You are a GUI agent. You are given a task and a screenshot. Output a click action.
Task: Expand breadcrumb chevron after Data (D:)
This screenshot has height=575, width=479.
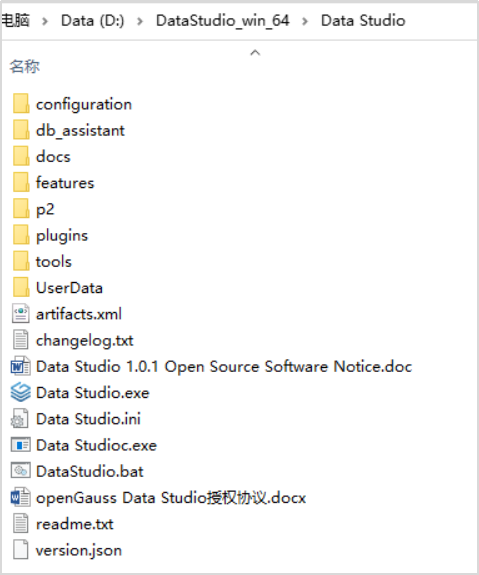coord(140,21)
